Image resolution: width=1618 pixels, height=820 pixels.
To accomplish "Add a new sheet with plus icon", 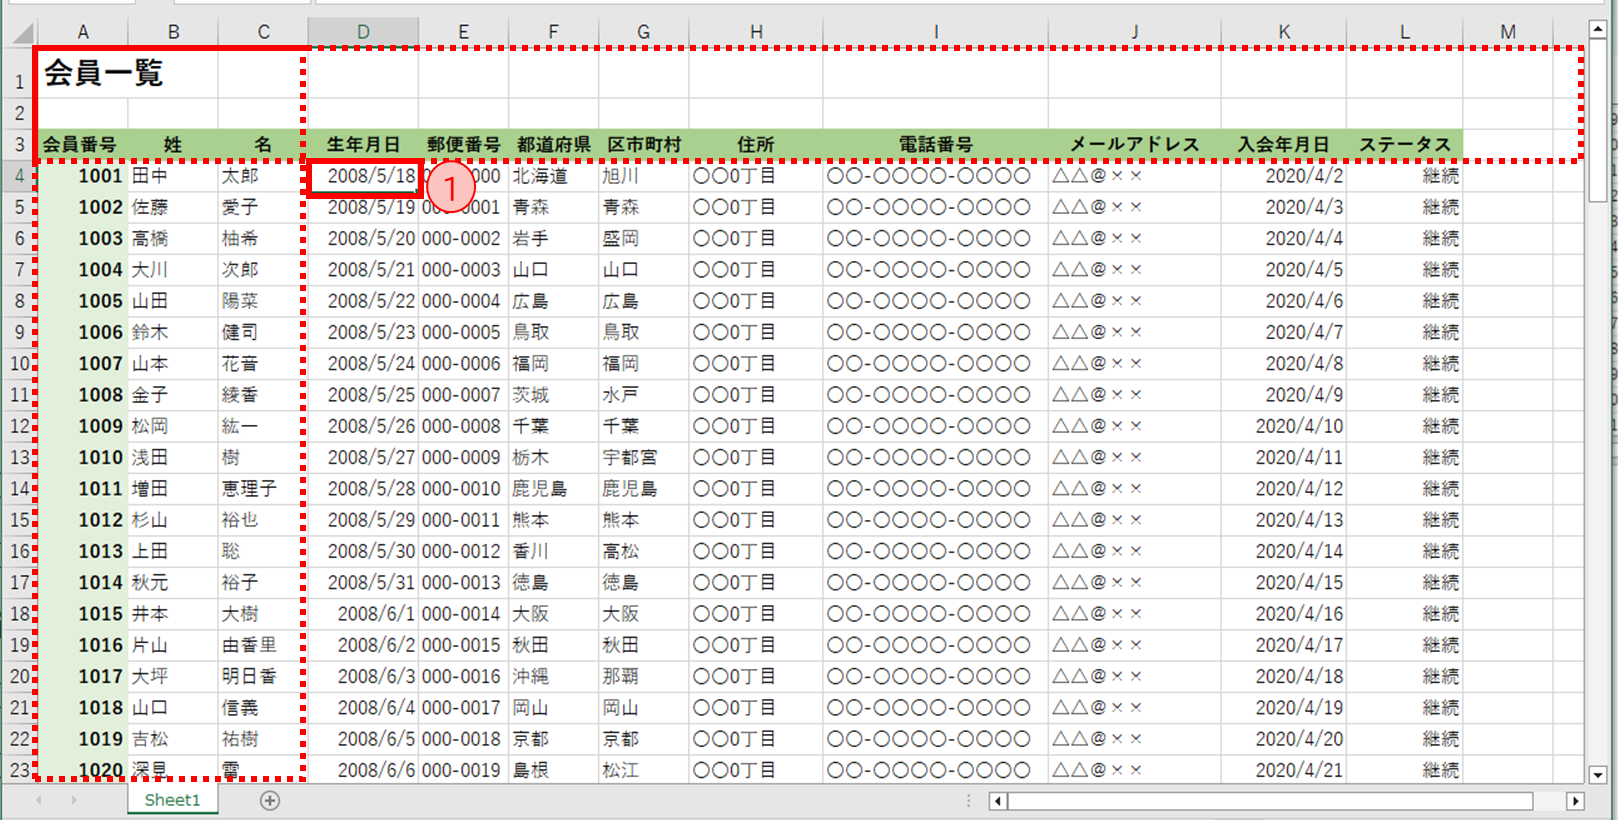I will (x=270, y=800).
